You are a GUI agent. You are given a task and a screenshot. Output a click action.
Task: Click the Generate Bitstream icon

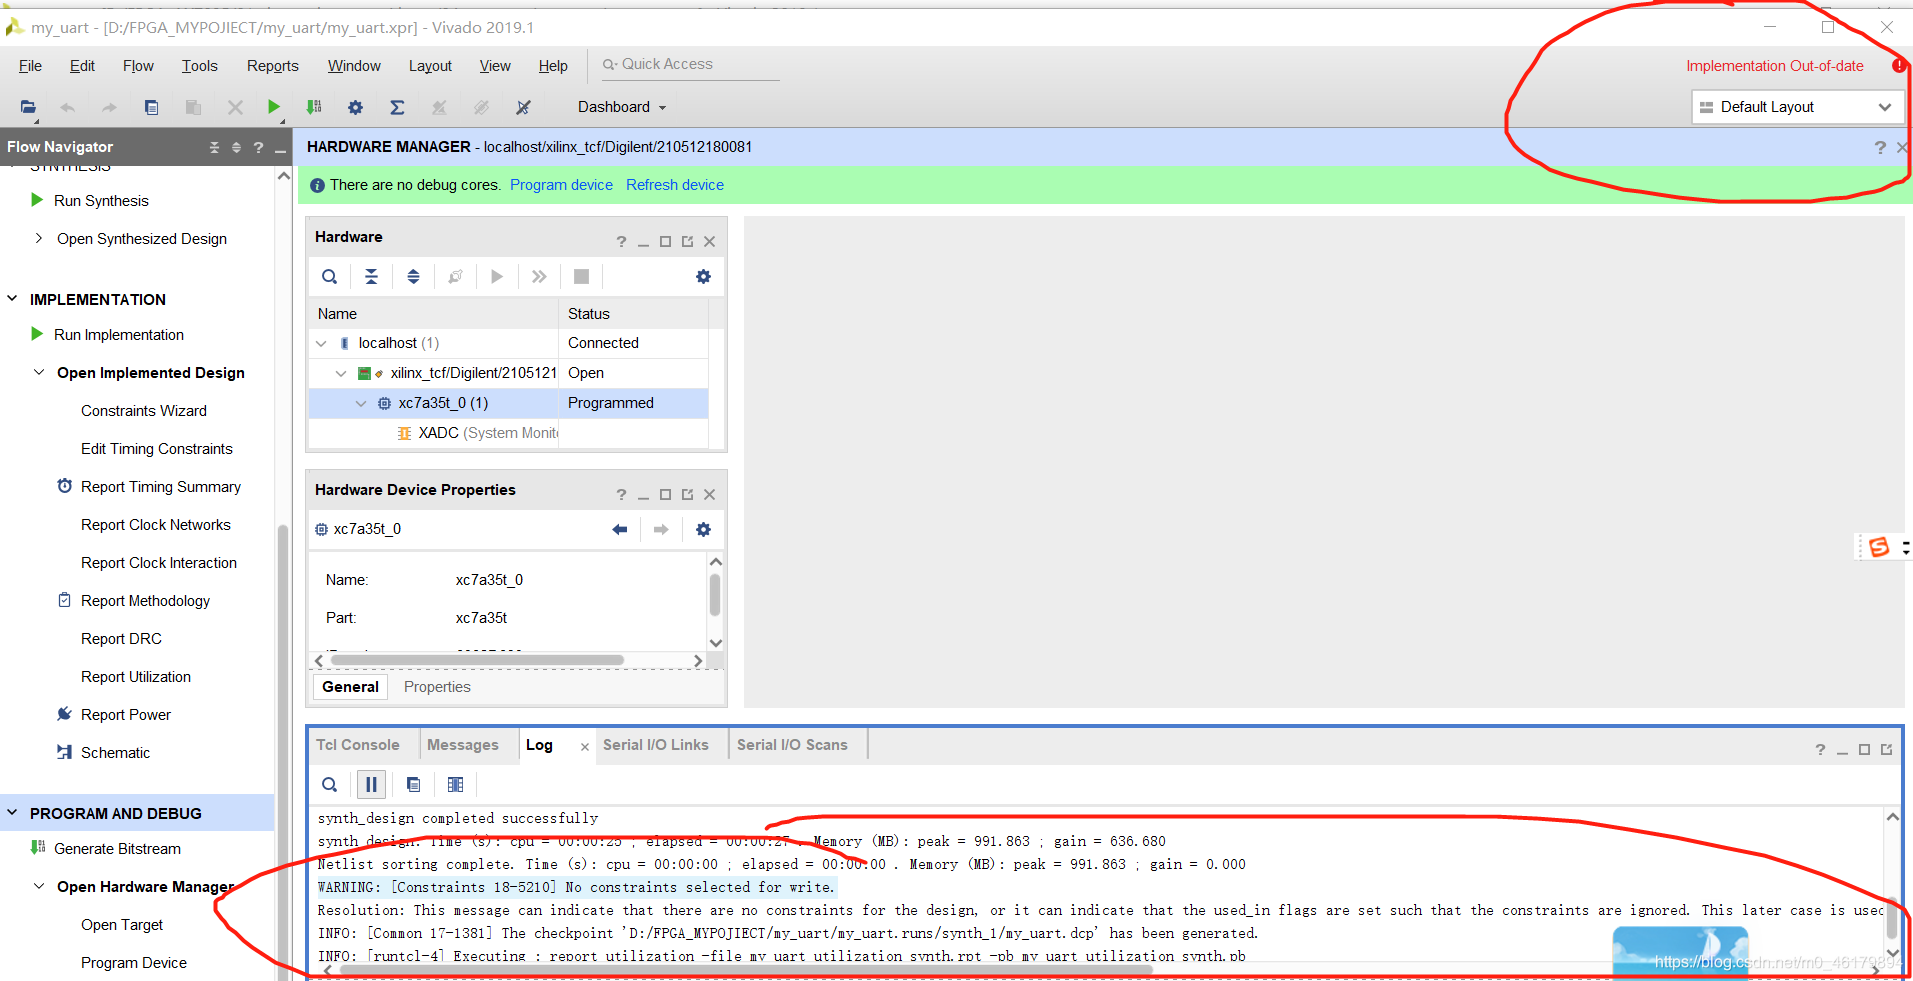[x=37, y=848]
